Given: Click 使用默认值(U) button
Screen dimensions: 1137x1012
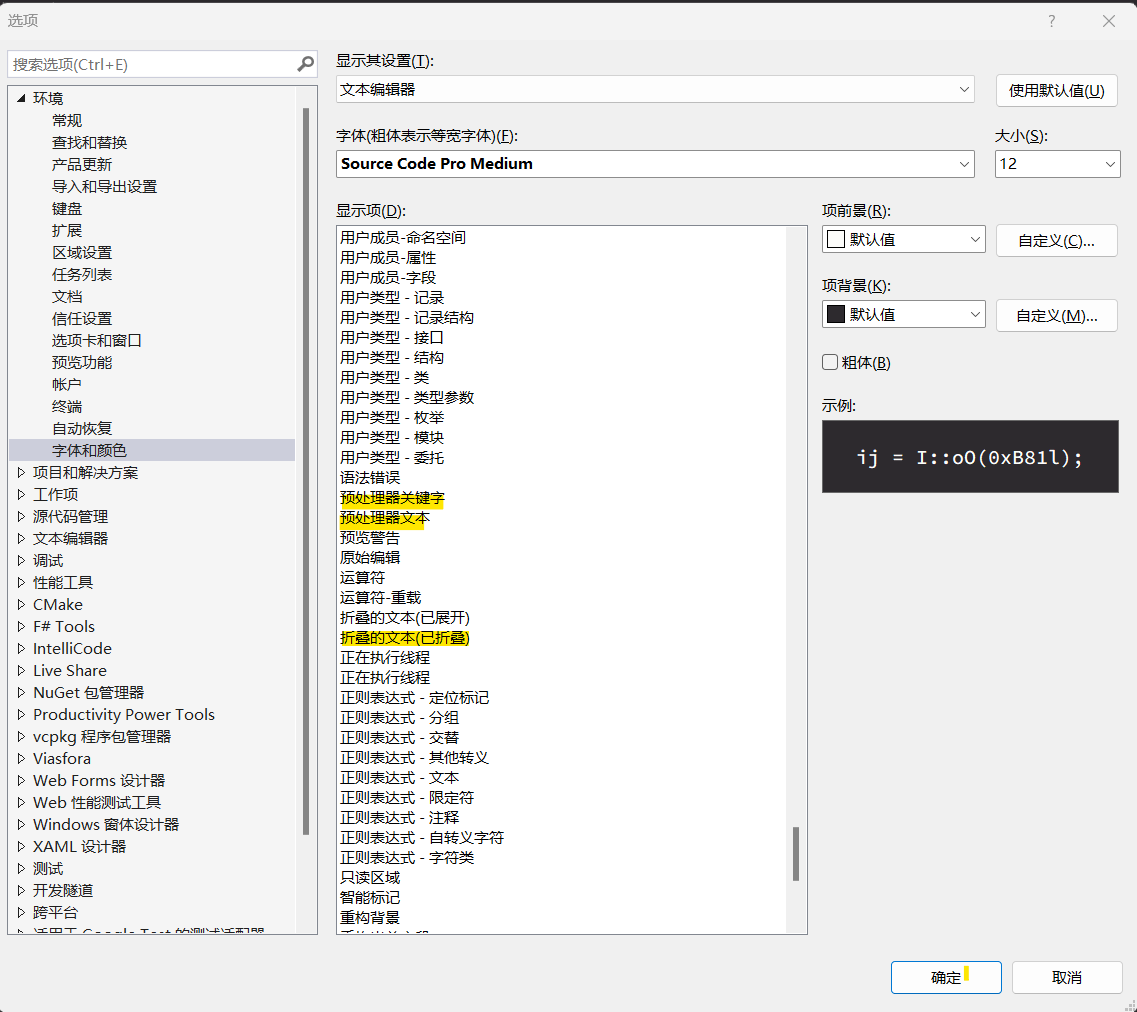Looking at the screenshot, I should 1057,90.
